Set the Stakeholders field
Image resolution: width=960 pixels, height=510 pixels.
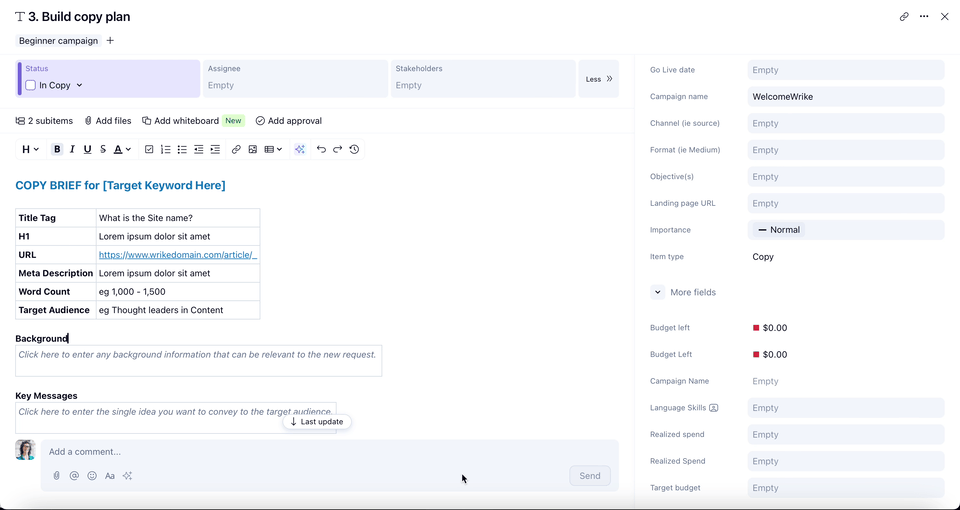click(x=483, y=78)
